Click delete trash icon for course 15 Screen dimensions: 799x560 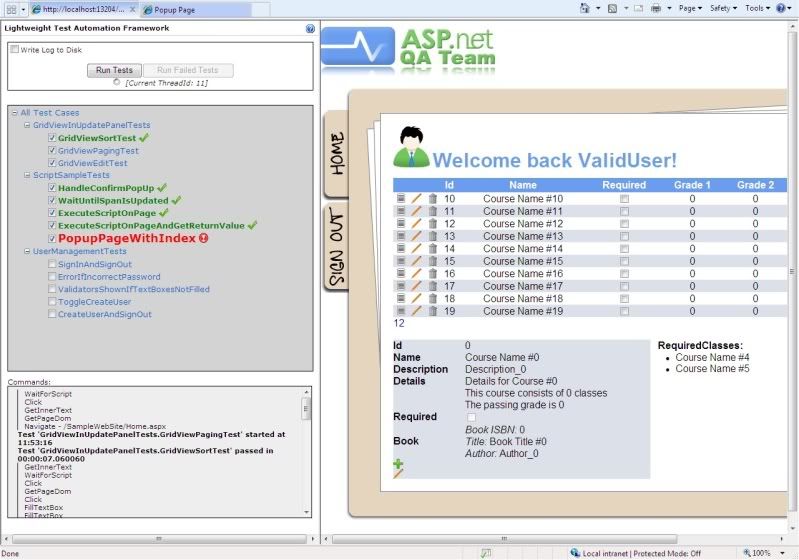click(433, 261)
